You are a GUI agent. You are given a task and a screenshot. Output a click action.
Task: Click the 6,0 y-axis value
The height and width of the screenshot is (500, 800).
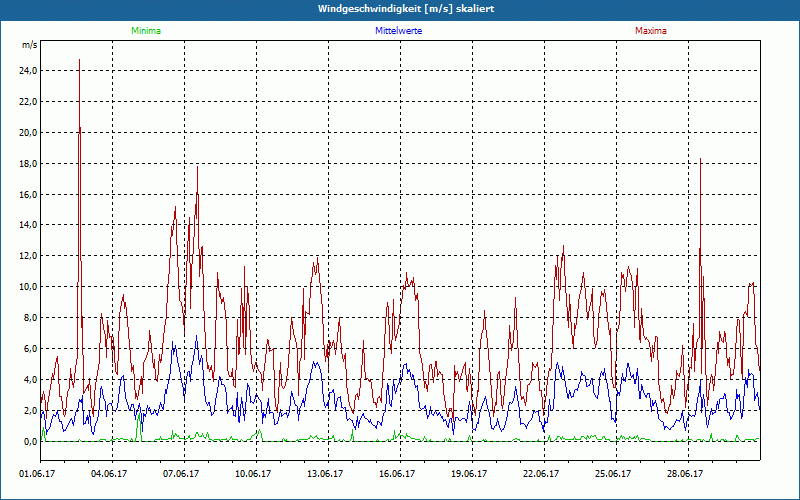click(31, 348)
